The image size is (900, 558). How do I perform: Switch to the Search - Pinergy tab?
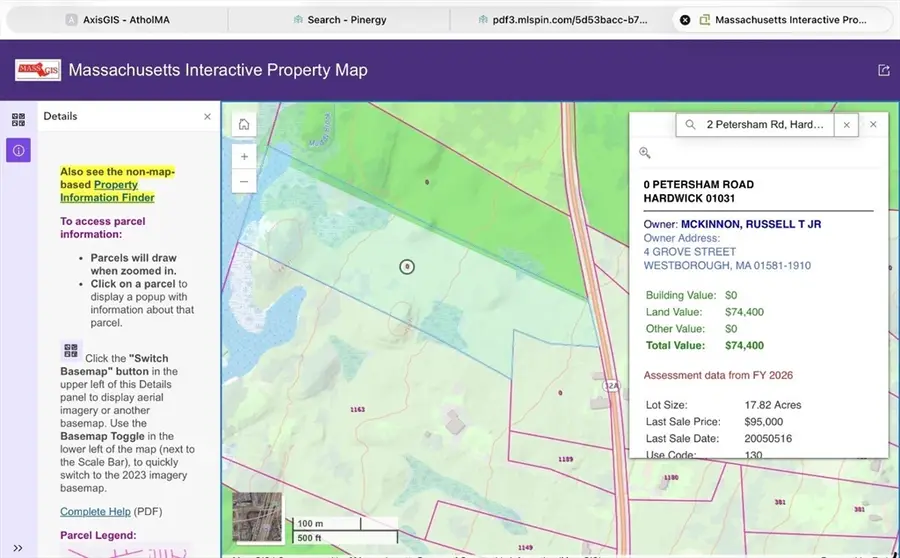click(x=339, y=19)
